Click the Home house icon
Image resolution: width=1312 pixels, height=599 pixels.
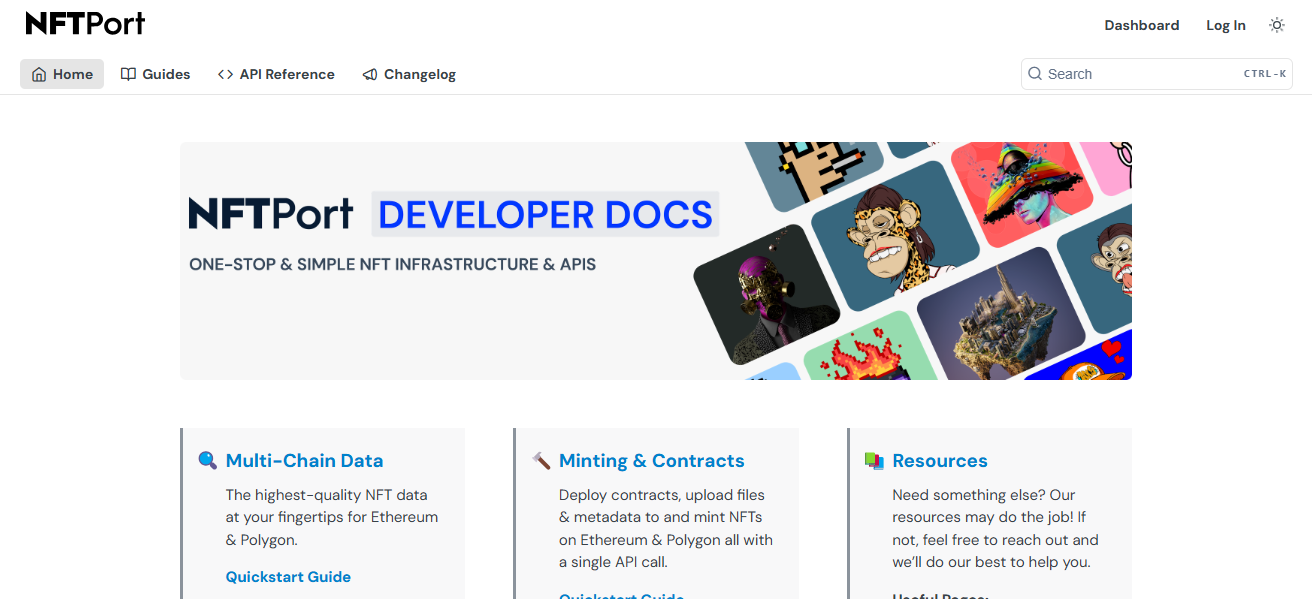tap(39, 74)
